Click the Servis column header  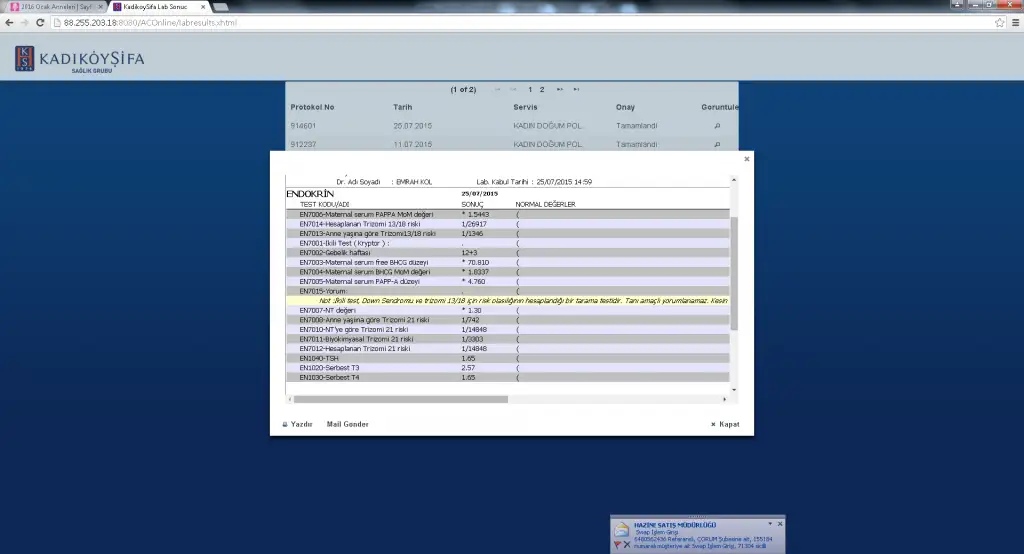[525, 107]
